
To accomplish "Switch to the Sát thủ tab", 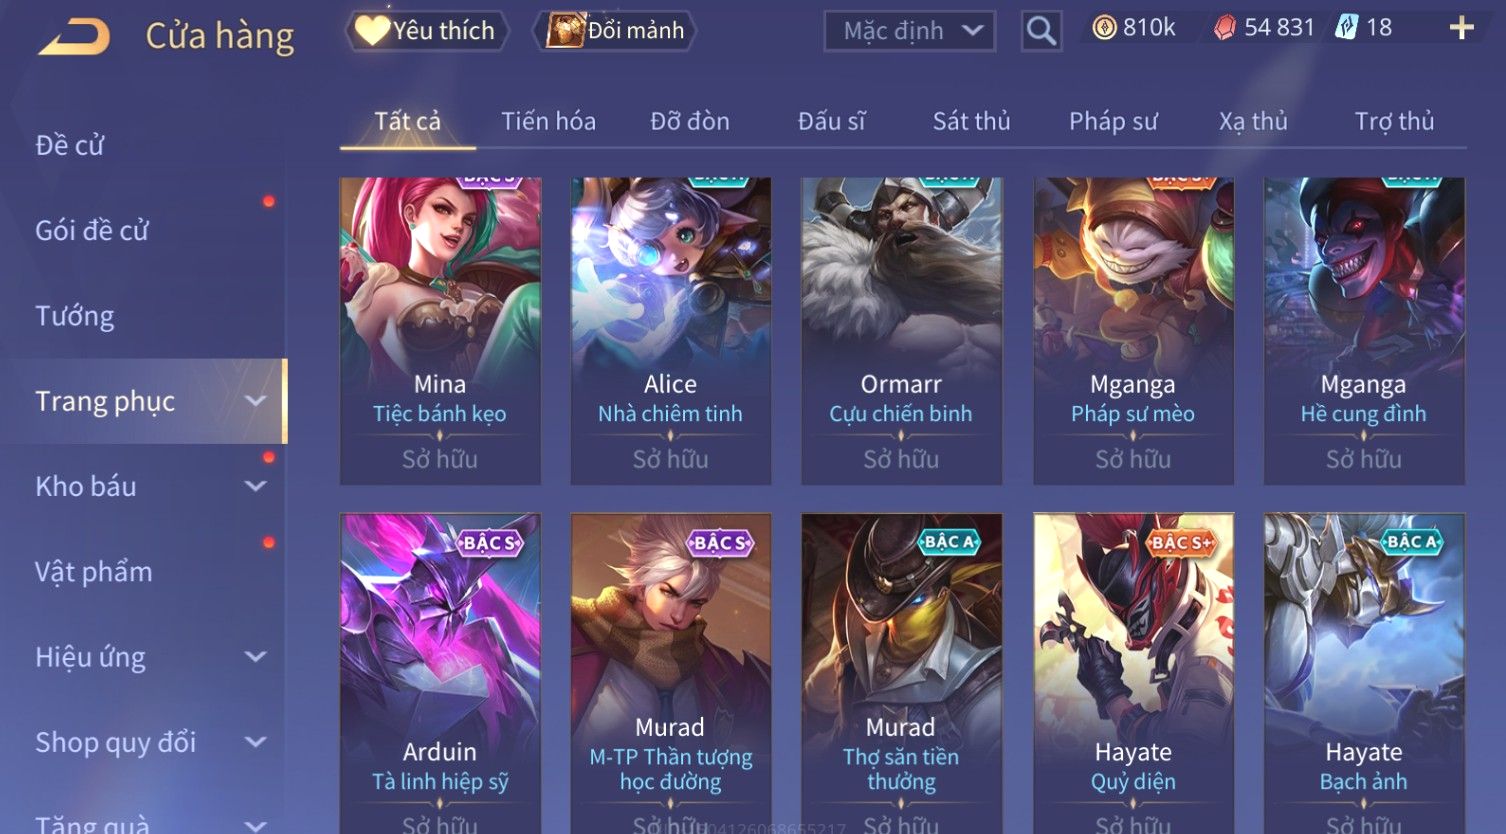I will click(x=971, y=122).
